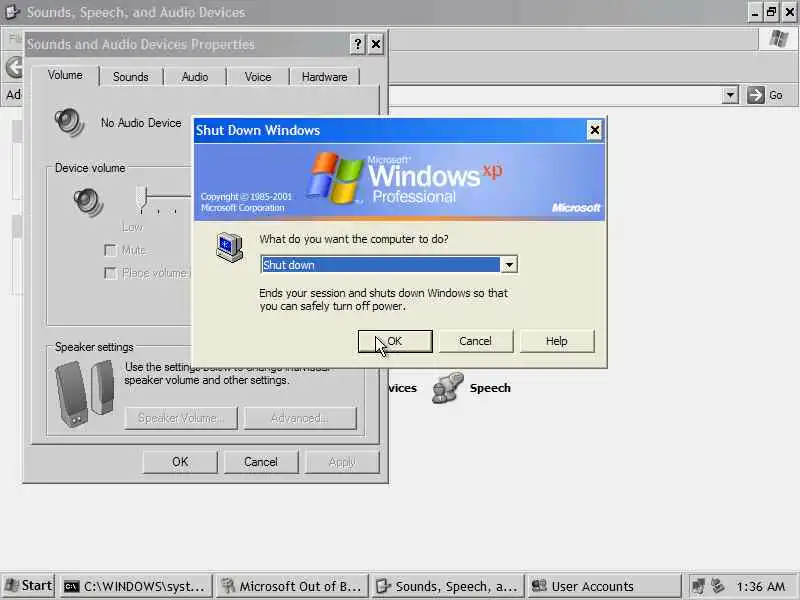Open the Speech control panel icon

tap(447, 388)
